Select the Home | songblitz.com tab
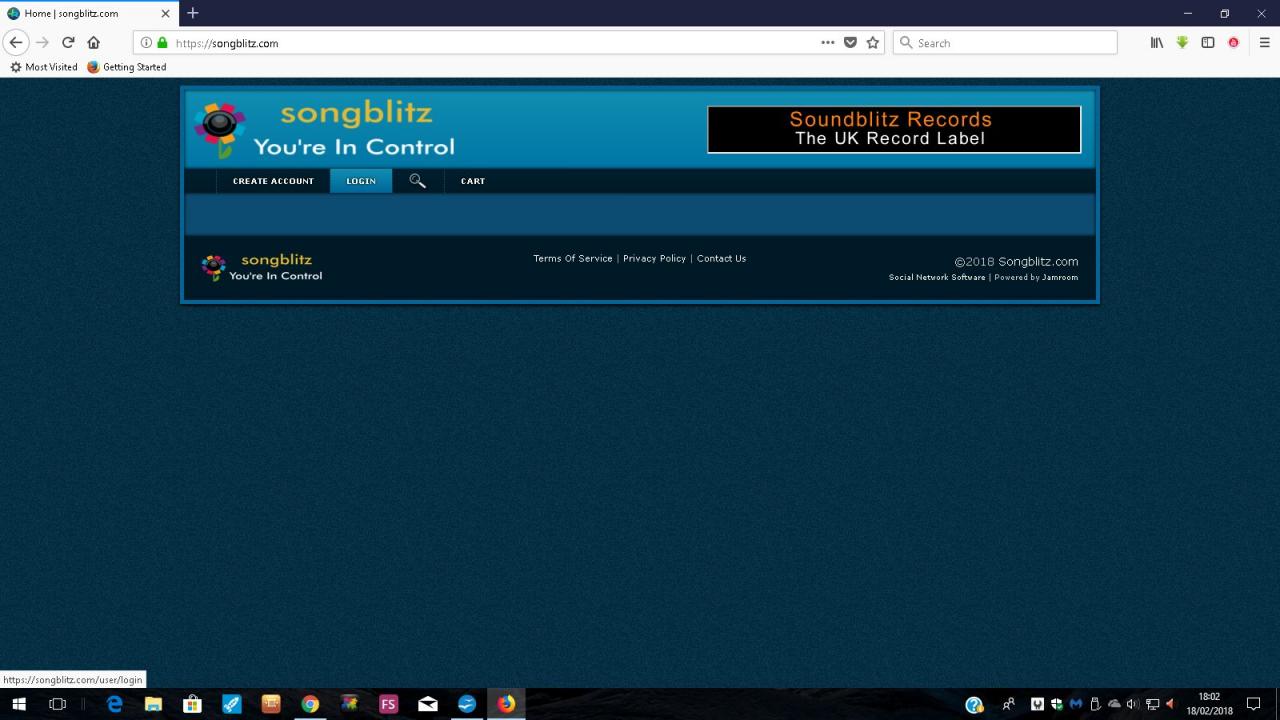This screenshot has height=720, width=1280. point(89,14)
